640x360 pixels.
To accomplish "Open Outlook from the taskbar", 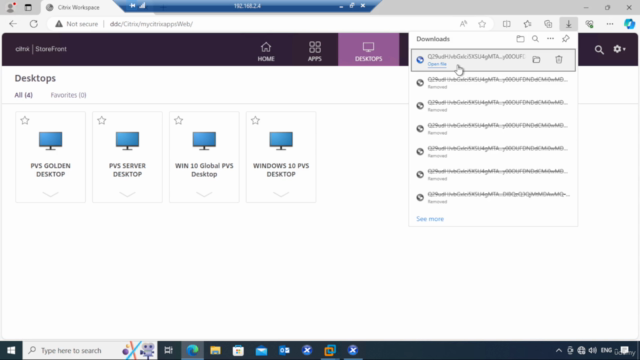I will pyautogui.click(x=284, y=350).
